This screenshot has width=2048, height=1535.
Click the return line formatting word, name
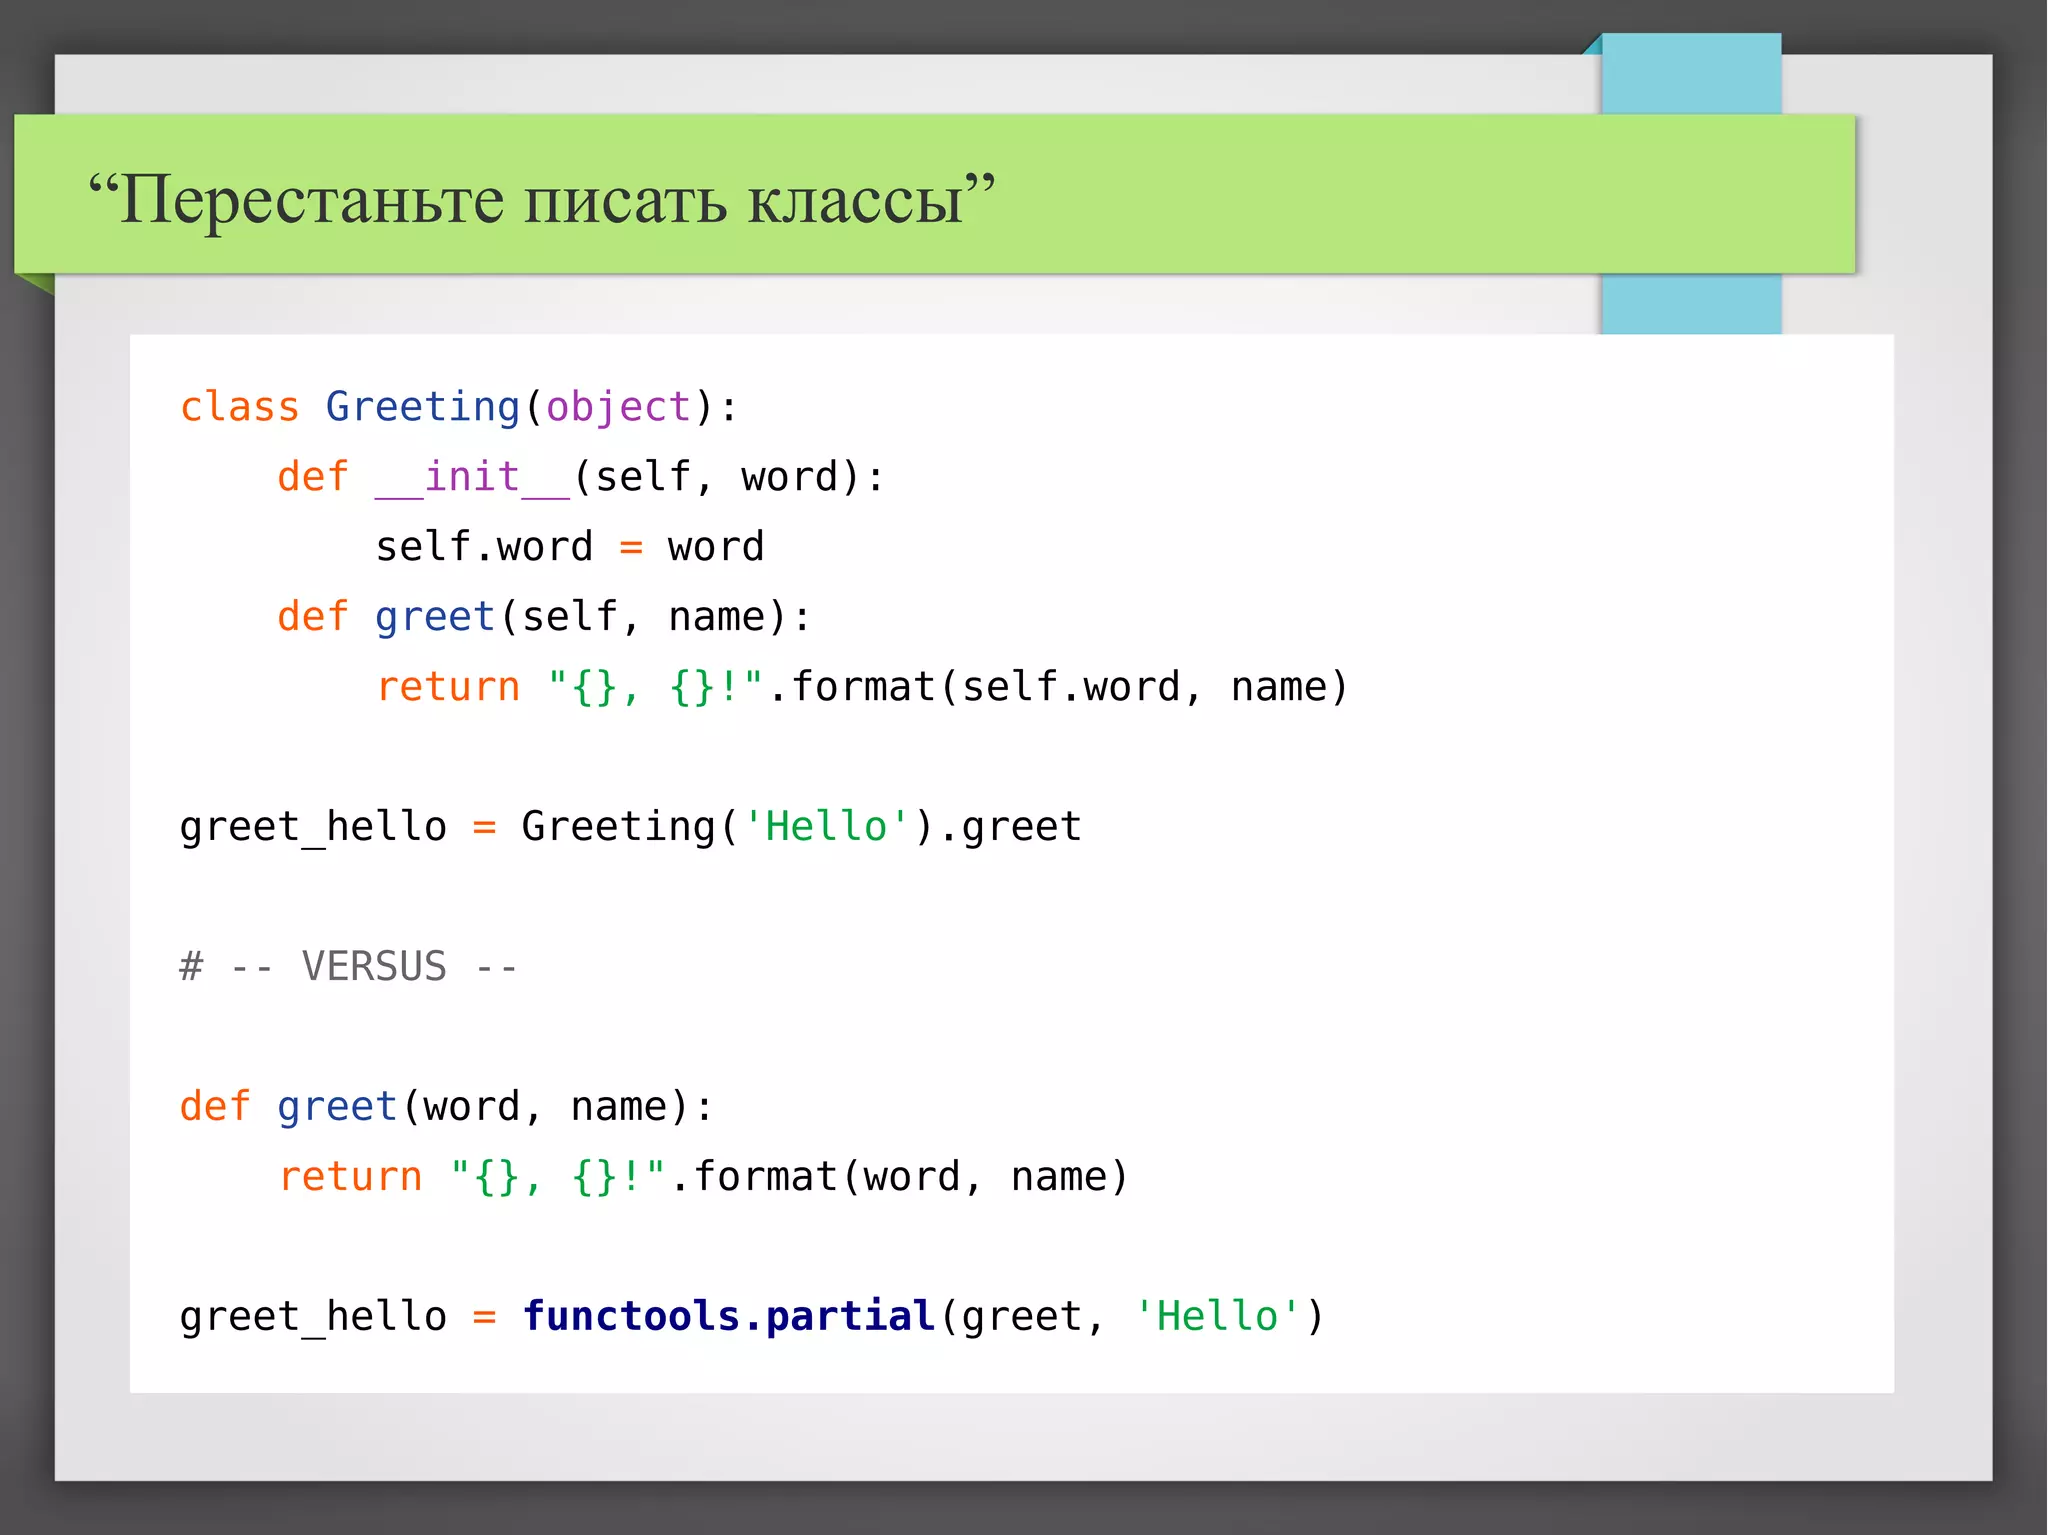[704, 1177]
